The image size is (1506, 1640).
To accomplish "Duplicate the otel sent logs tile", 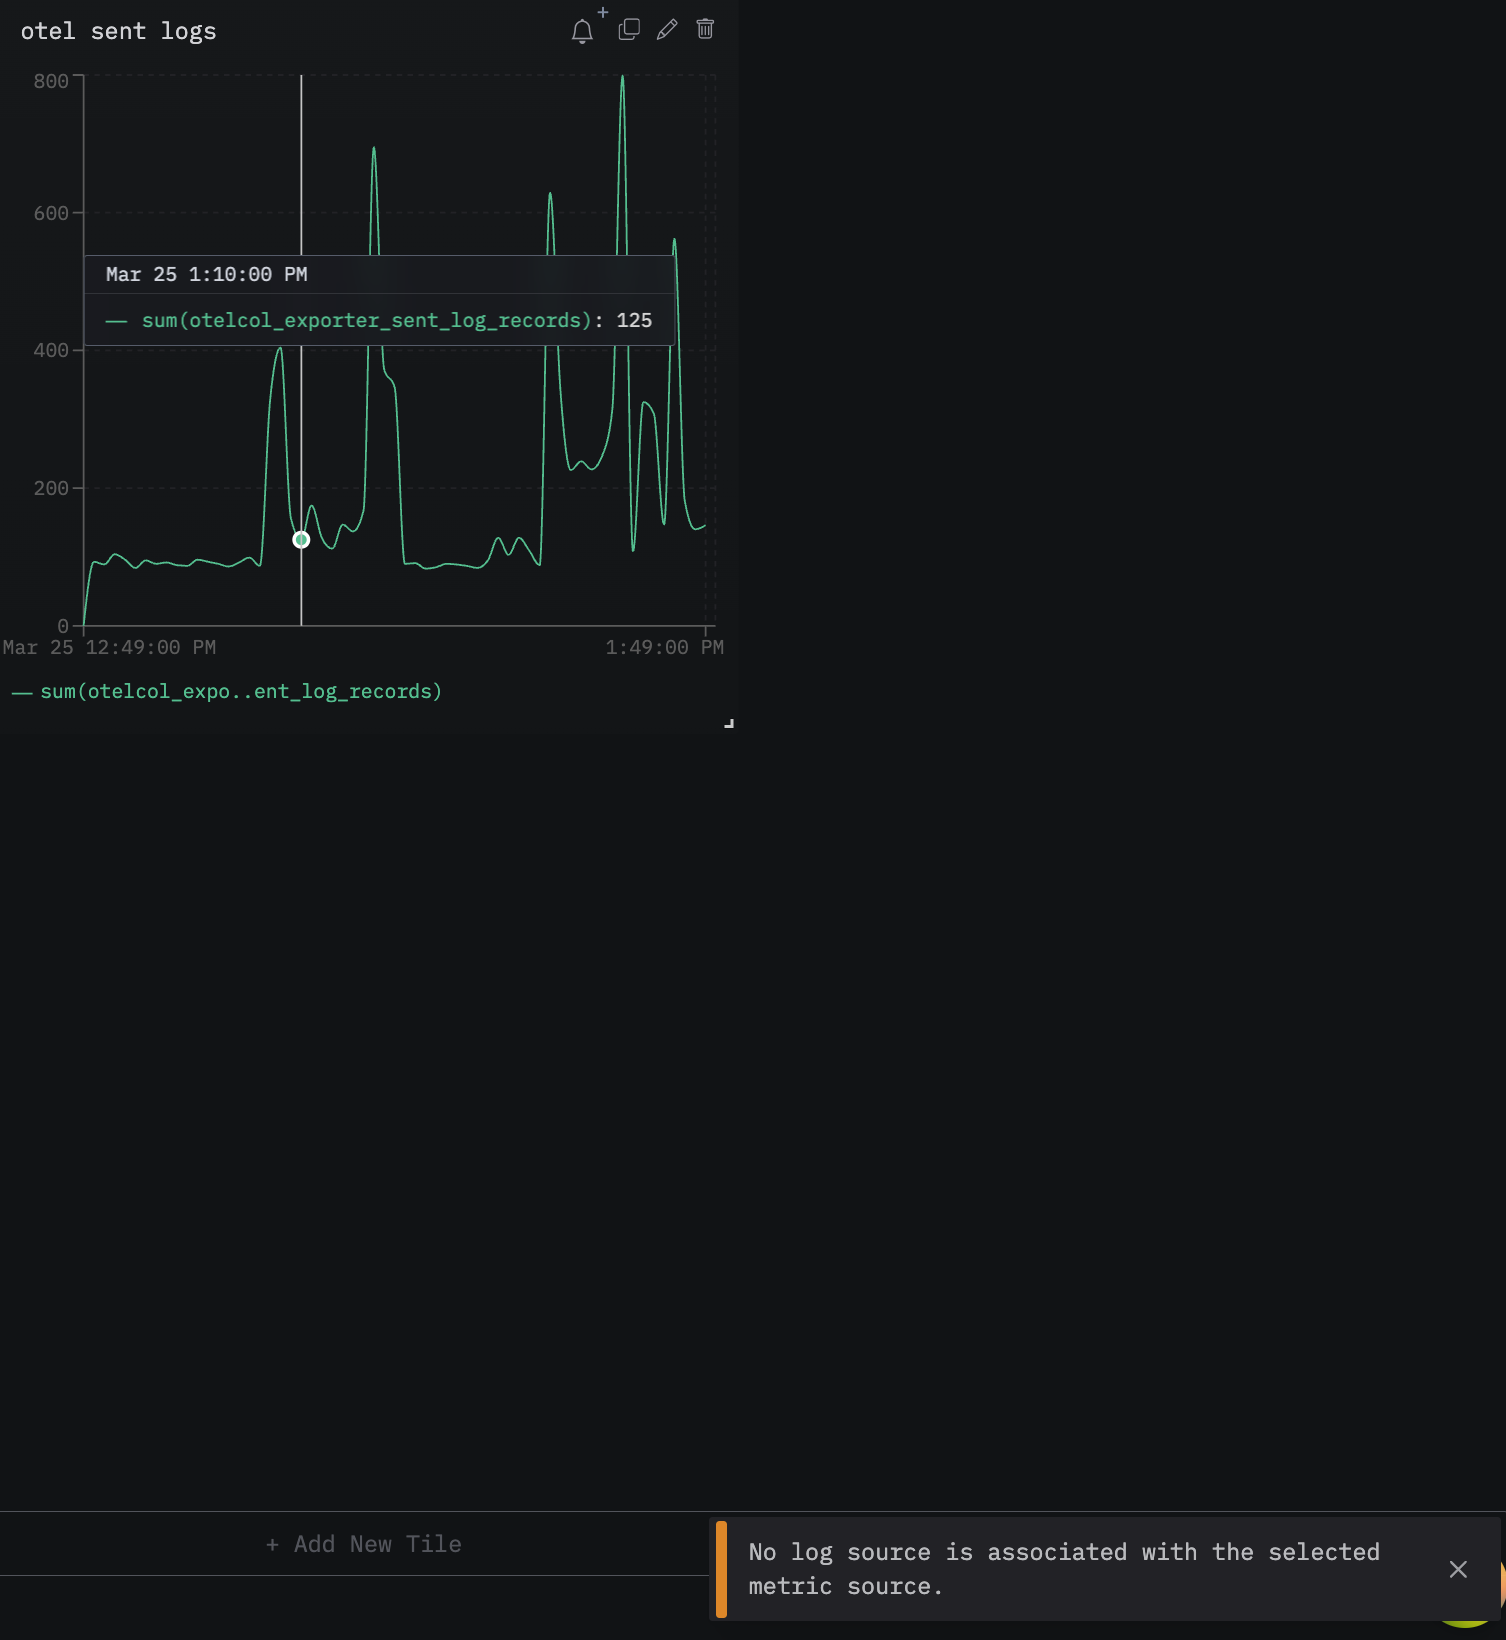I will (x=629, y=29).
